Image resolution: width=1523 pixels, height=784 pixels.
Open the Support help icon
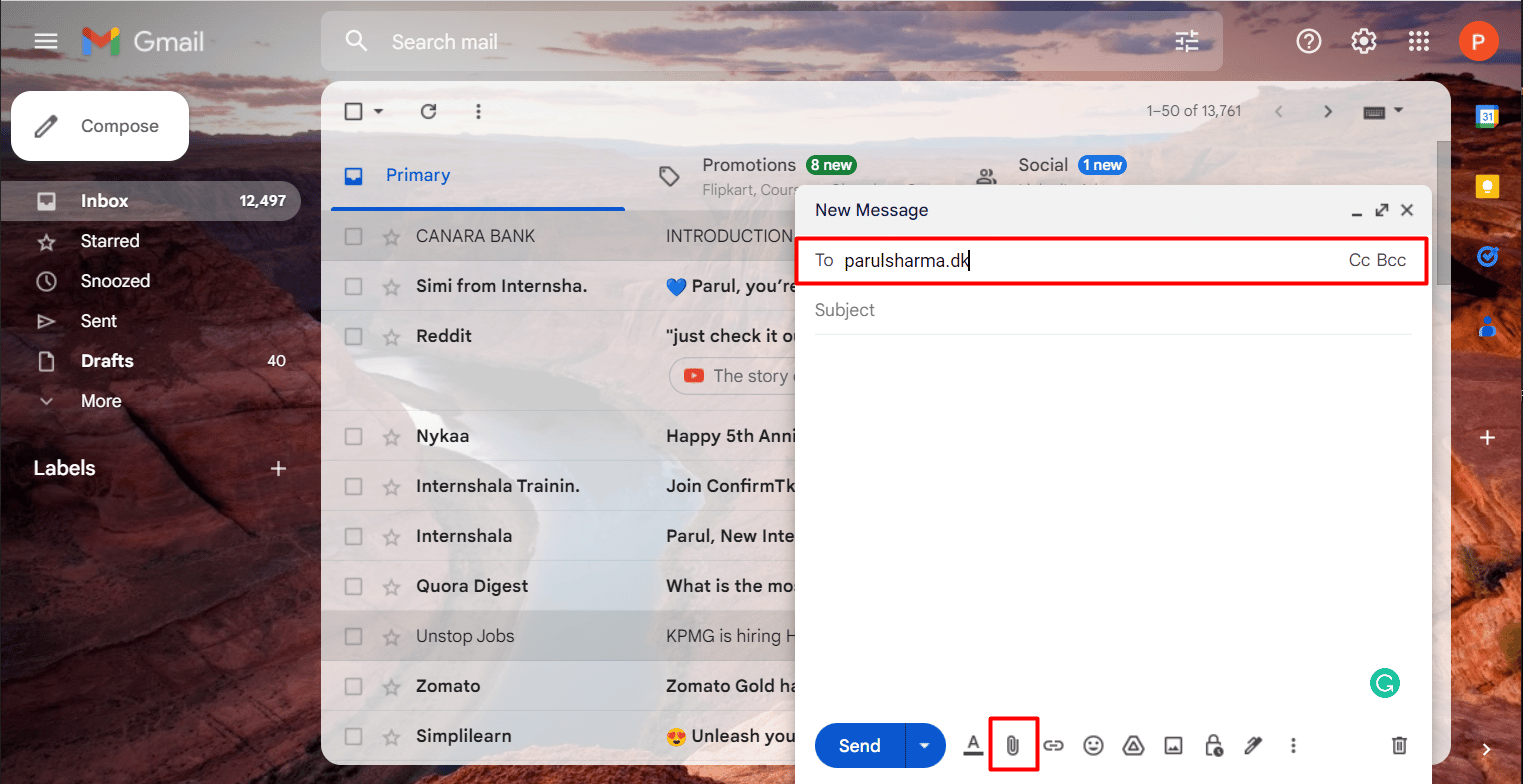click(1308, 41)
